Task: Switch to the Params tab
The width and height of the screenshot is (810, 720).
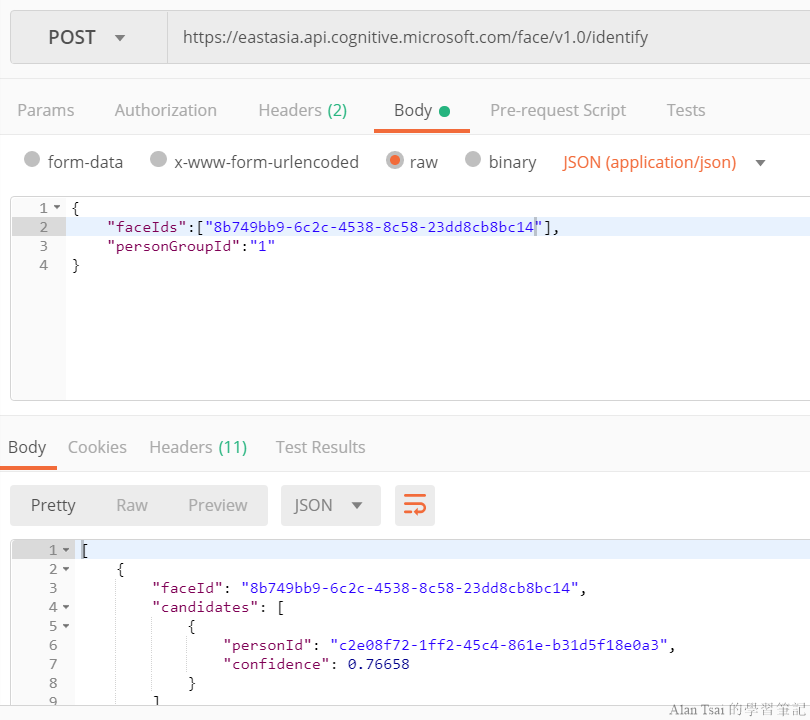Action: 46,110
